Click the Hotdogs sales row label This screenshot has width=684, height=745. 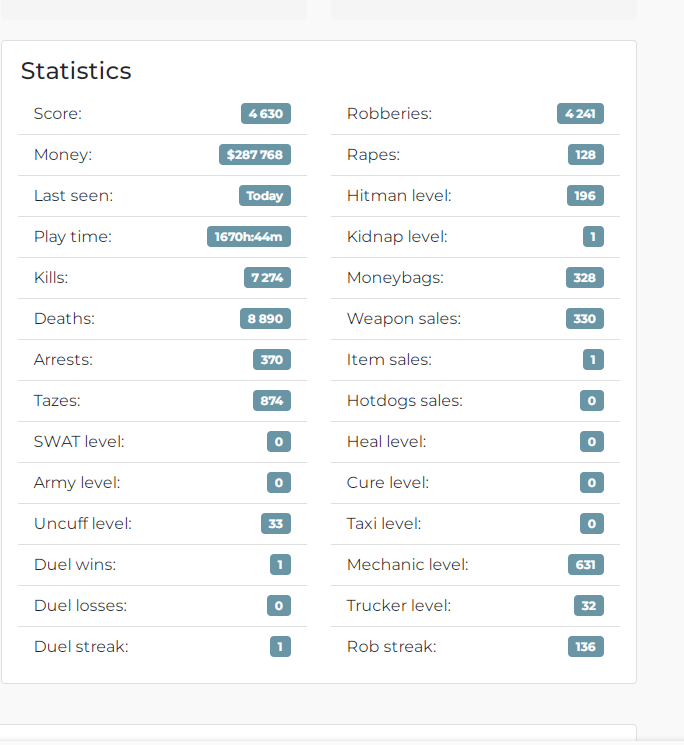coord(405,401)
